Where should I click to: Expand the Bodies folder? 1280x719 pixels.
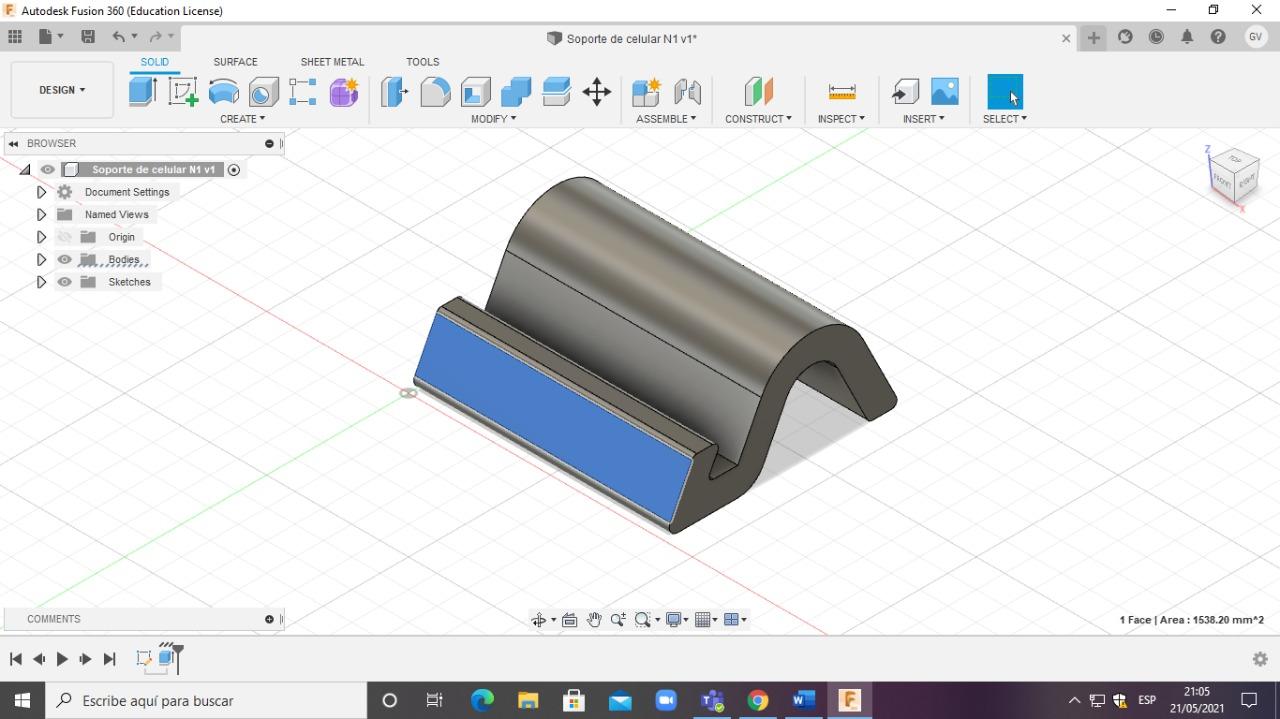[x=41, y=260]
